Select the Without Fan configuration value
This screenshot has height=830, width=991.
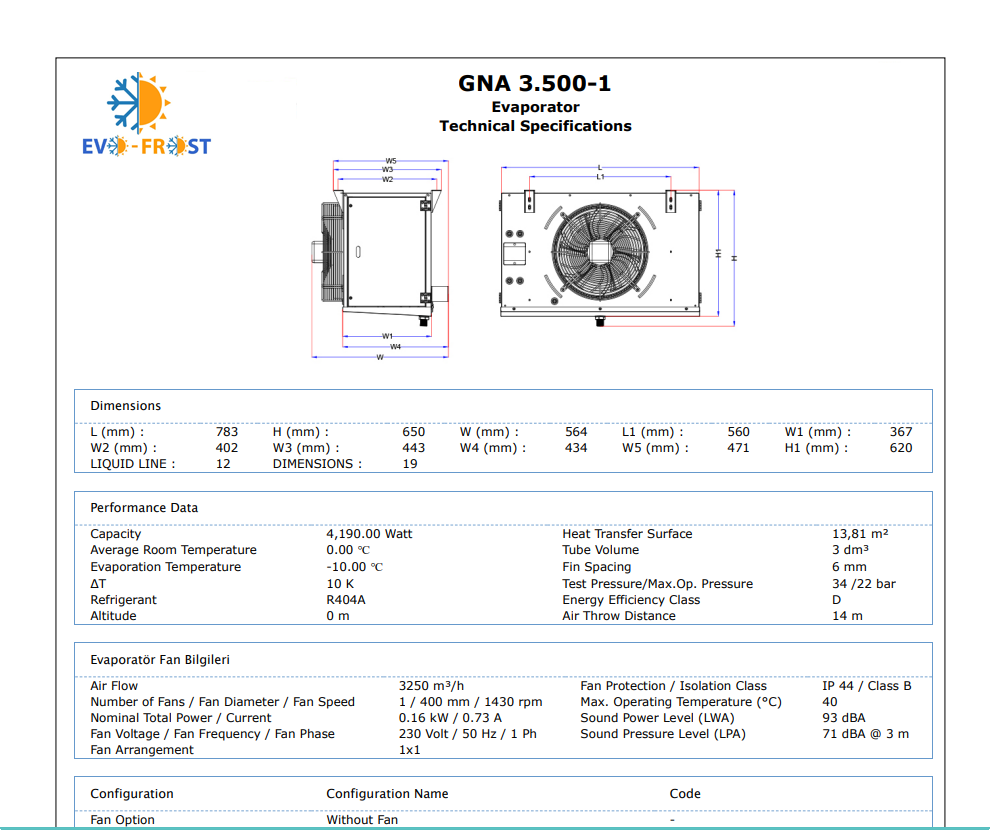[362, 820]
